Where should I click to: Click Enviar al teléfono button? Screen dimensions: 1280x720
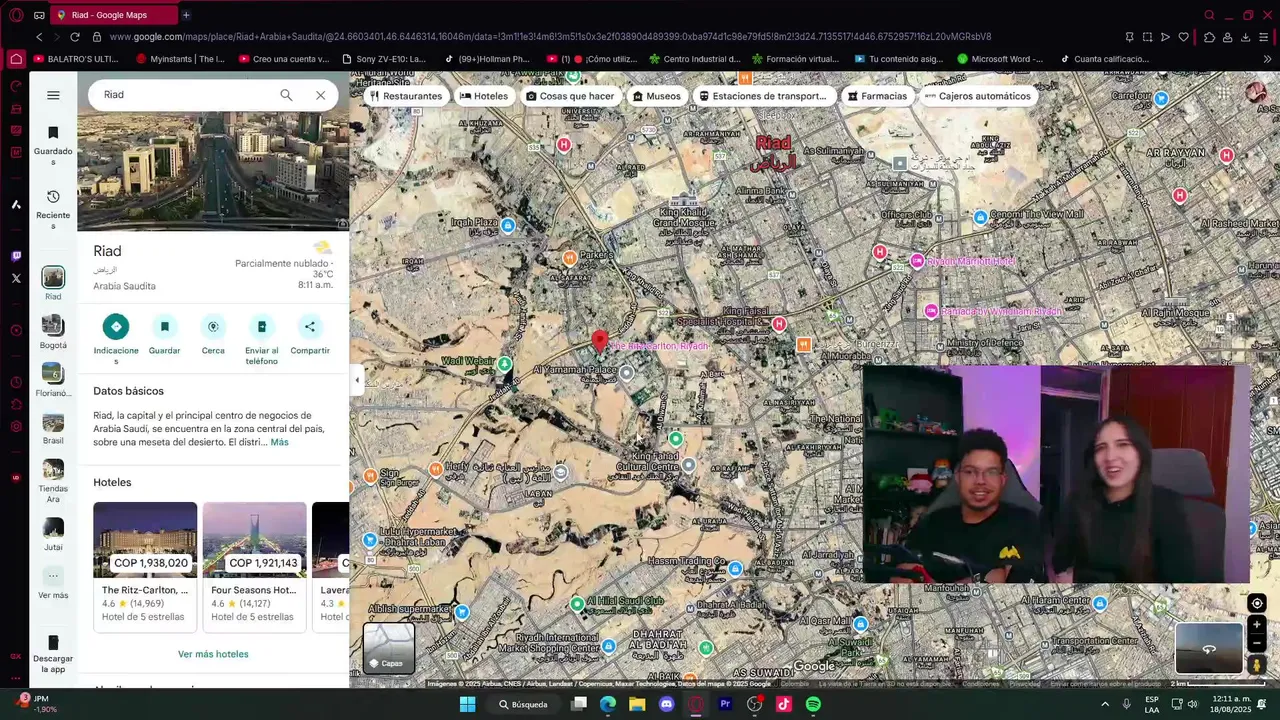262,326
